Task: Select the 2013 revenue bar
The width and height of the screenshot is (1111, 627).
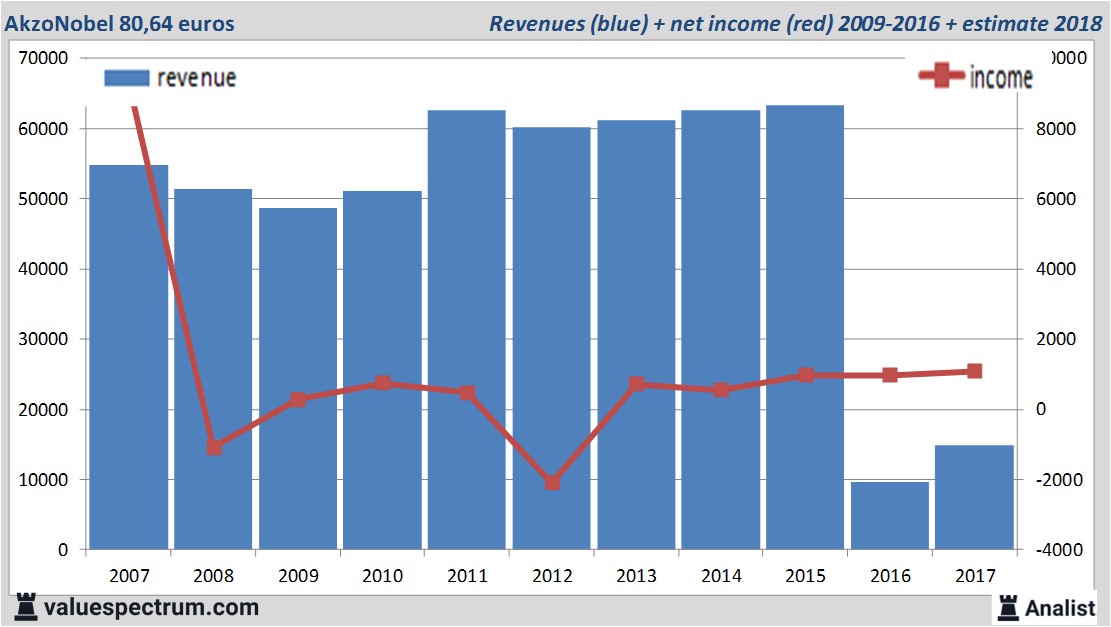Action: [x=636, y=334]
